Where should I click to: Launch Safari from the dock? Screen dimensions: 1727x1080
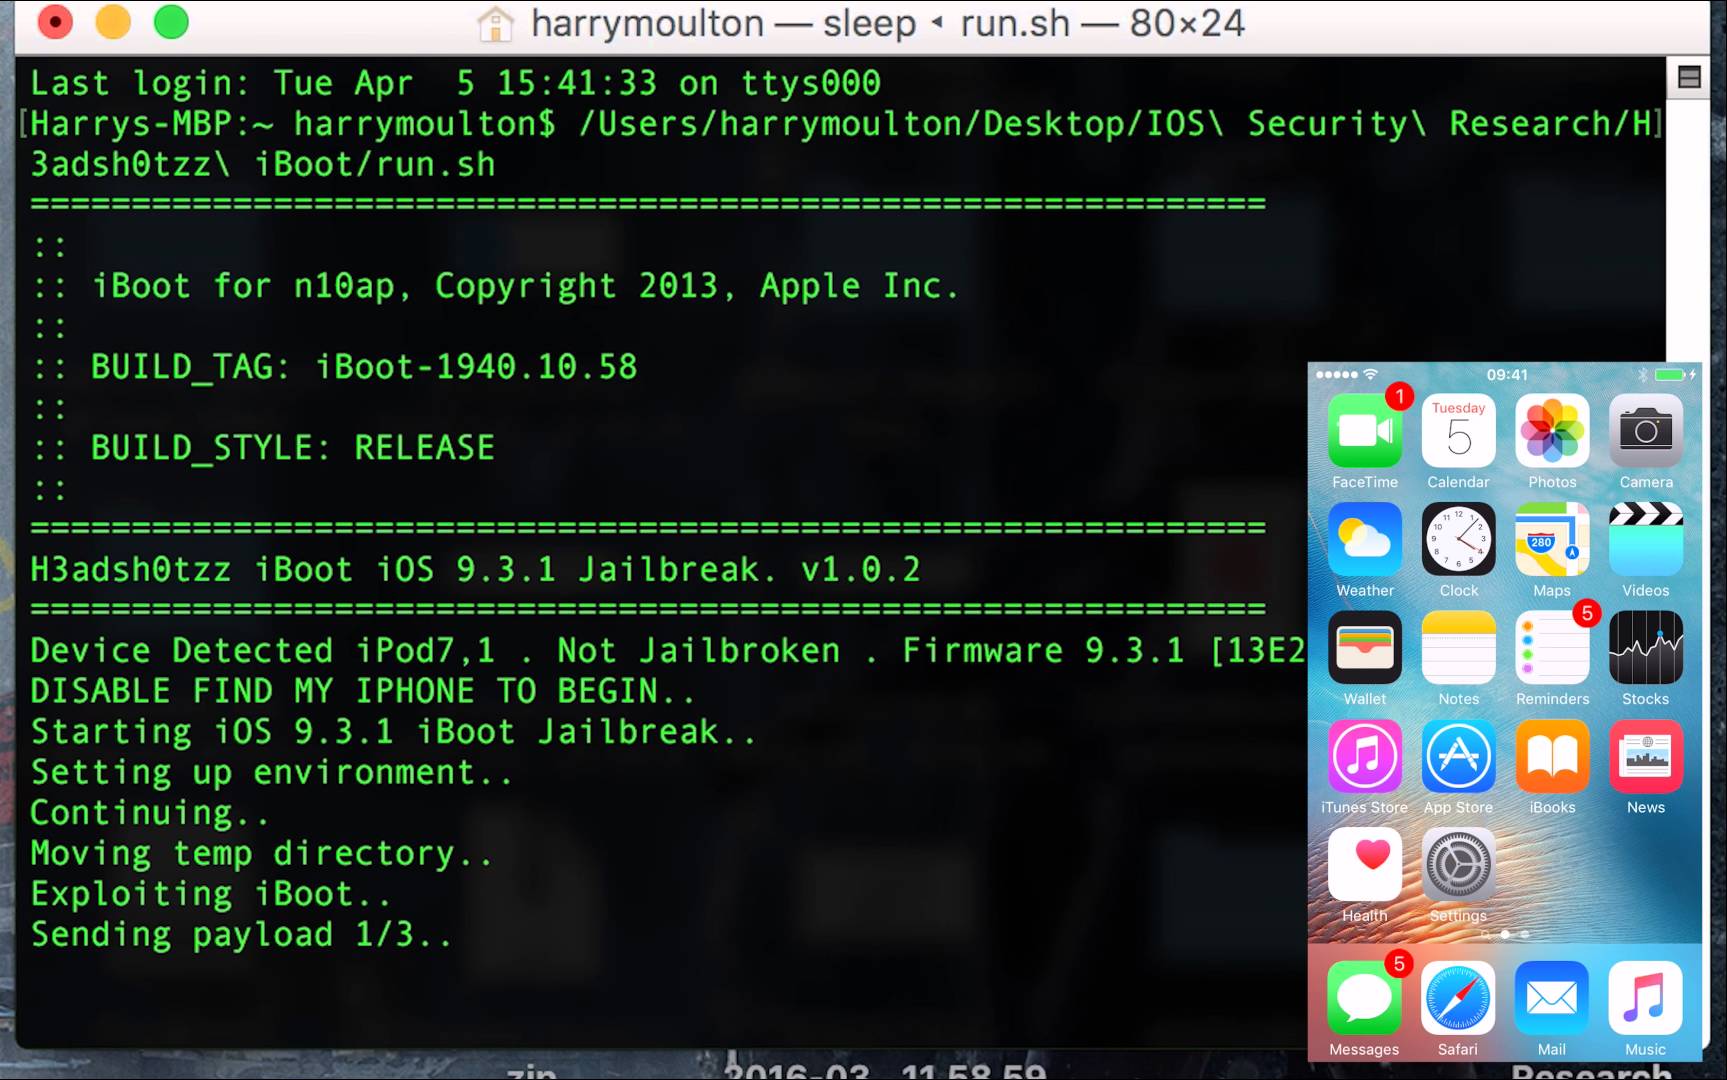[x=1458, y=998]
